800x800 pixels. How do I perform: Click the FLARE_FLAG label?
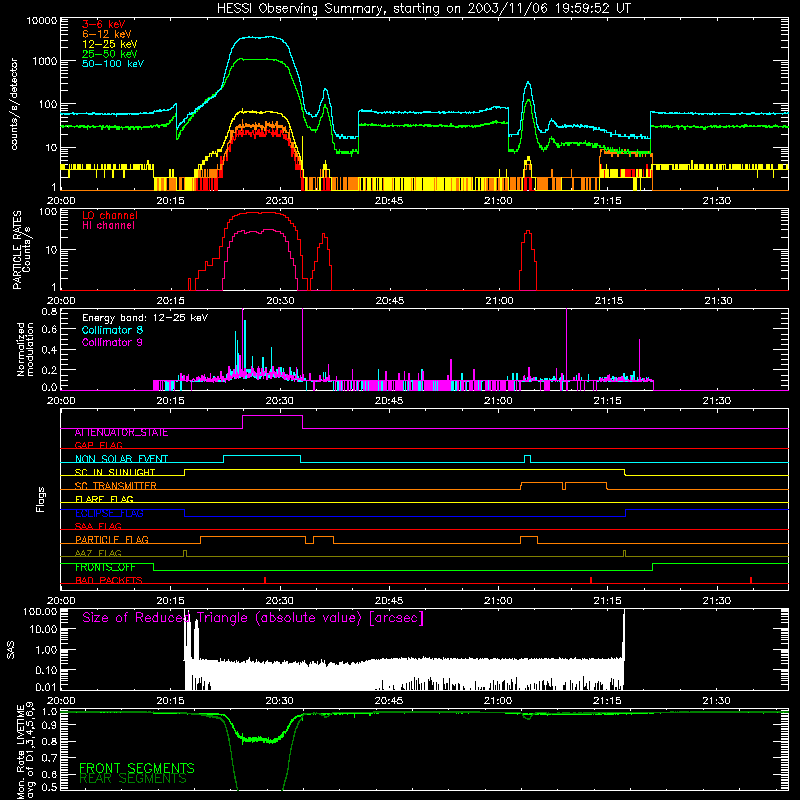104,499
